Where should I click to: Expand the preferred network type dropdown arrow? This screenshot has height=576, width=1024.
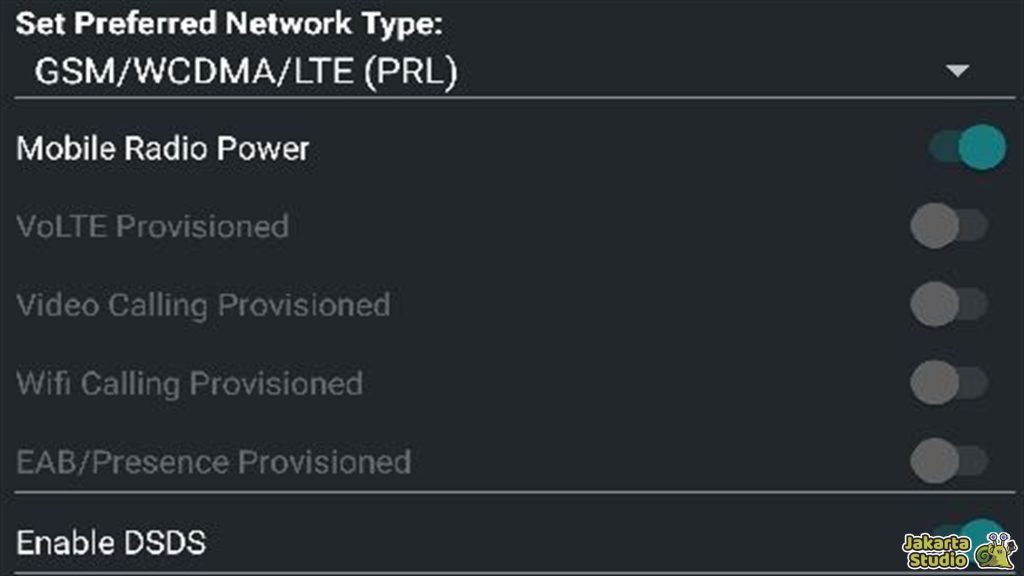(x=958, y=71)
